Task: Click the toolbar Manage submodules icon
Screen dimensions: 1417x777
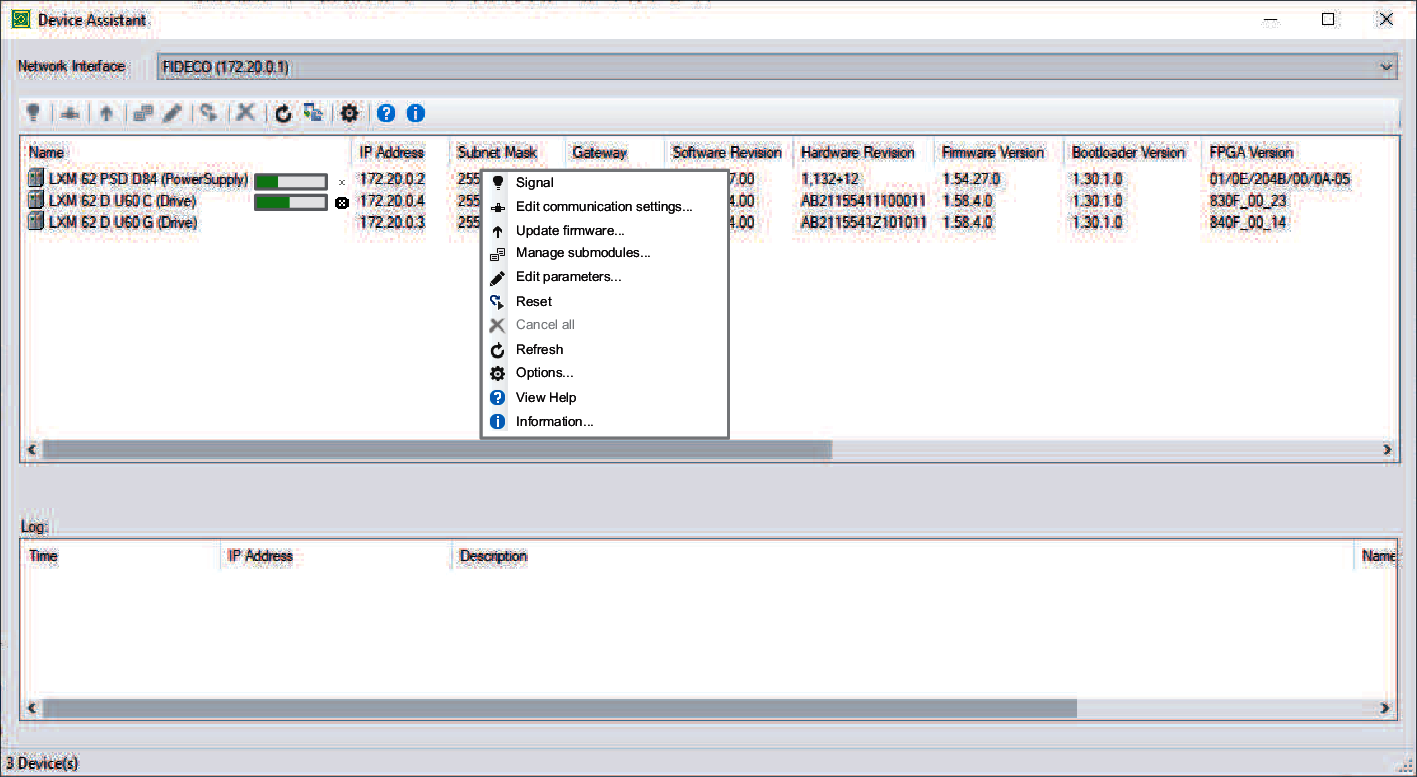Action: point(143,113)
